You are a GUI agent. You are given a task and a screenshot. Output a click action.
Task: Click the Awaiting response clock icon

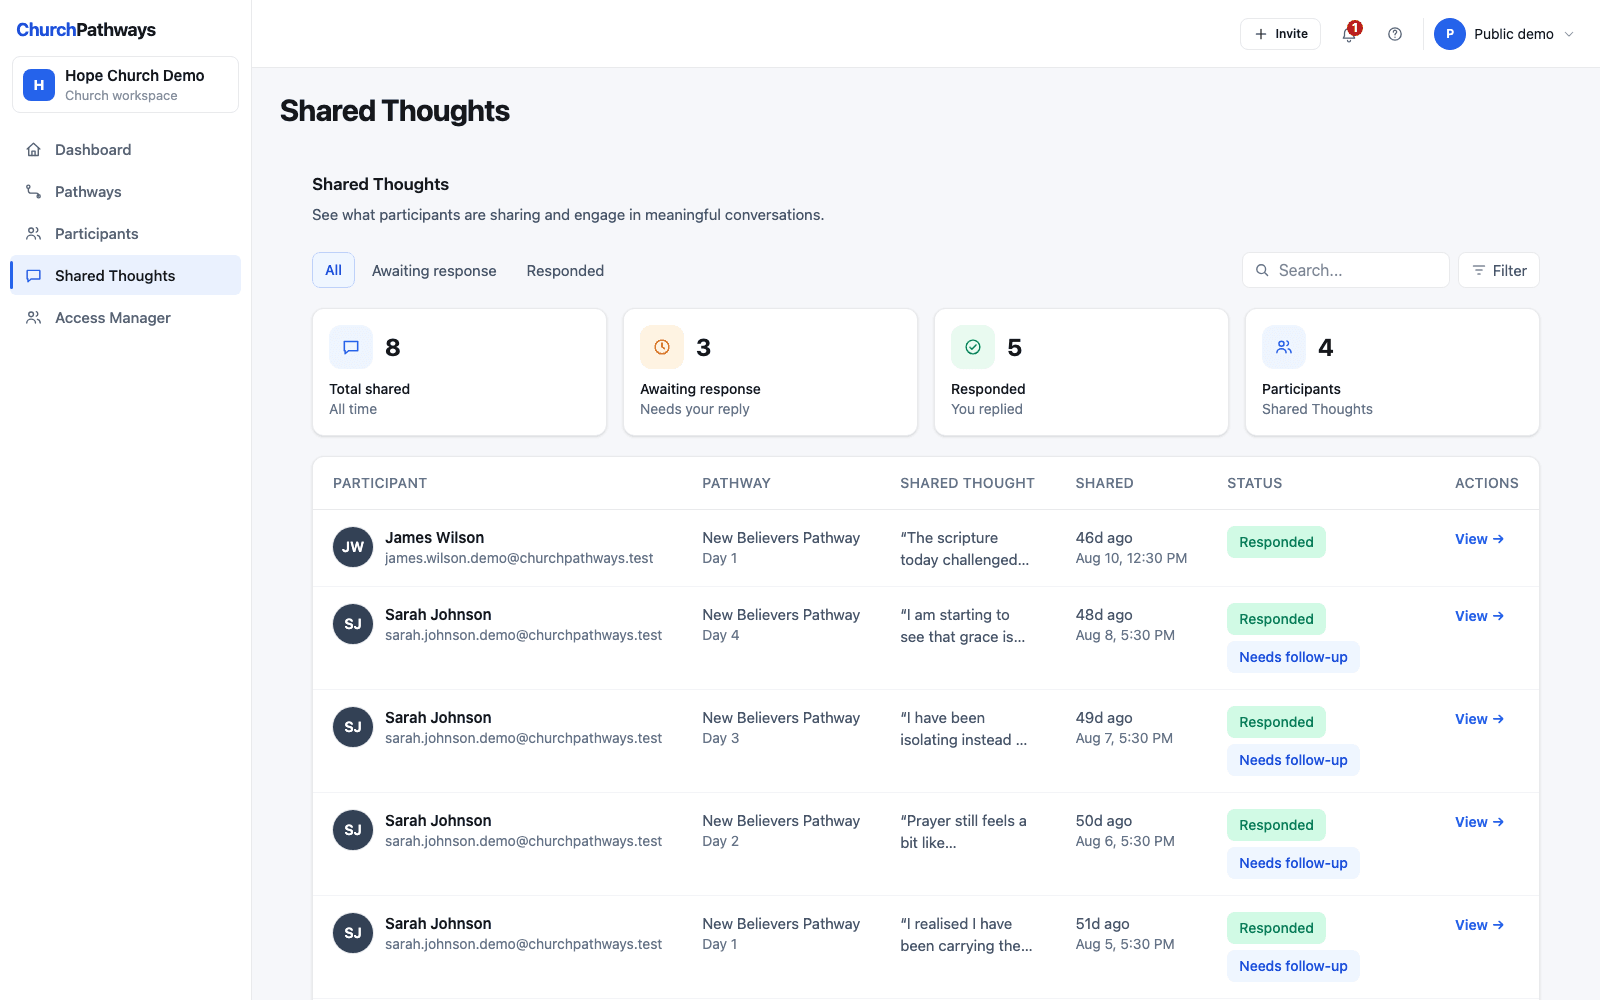(x=662, y=347)
